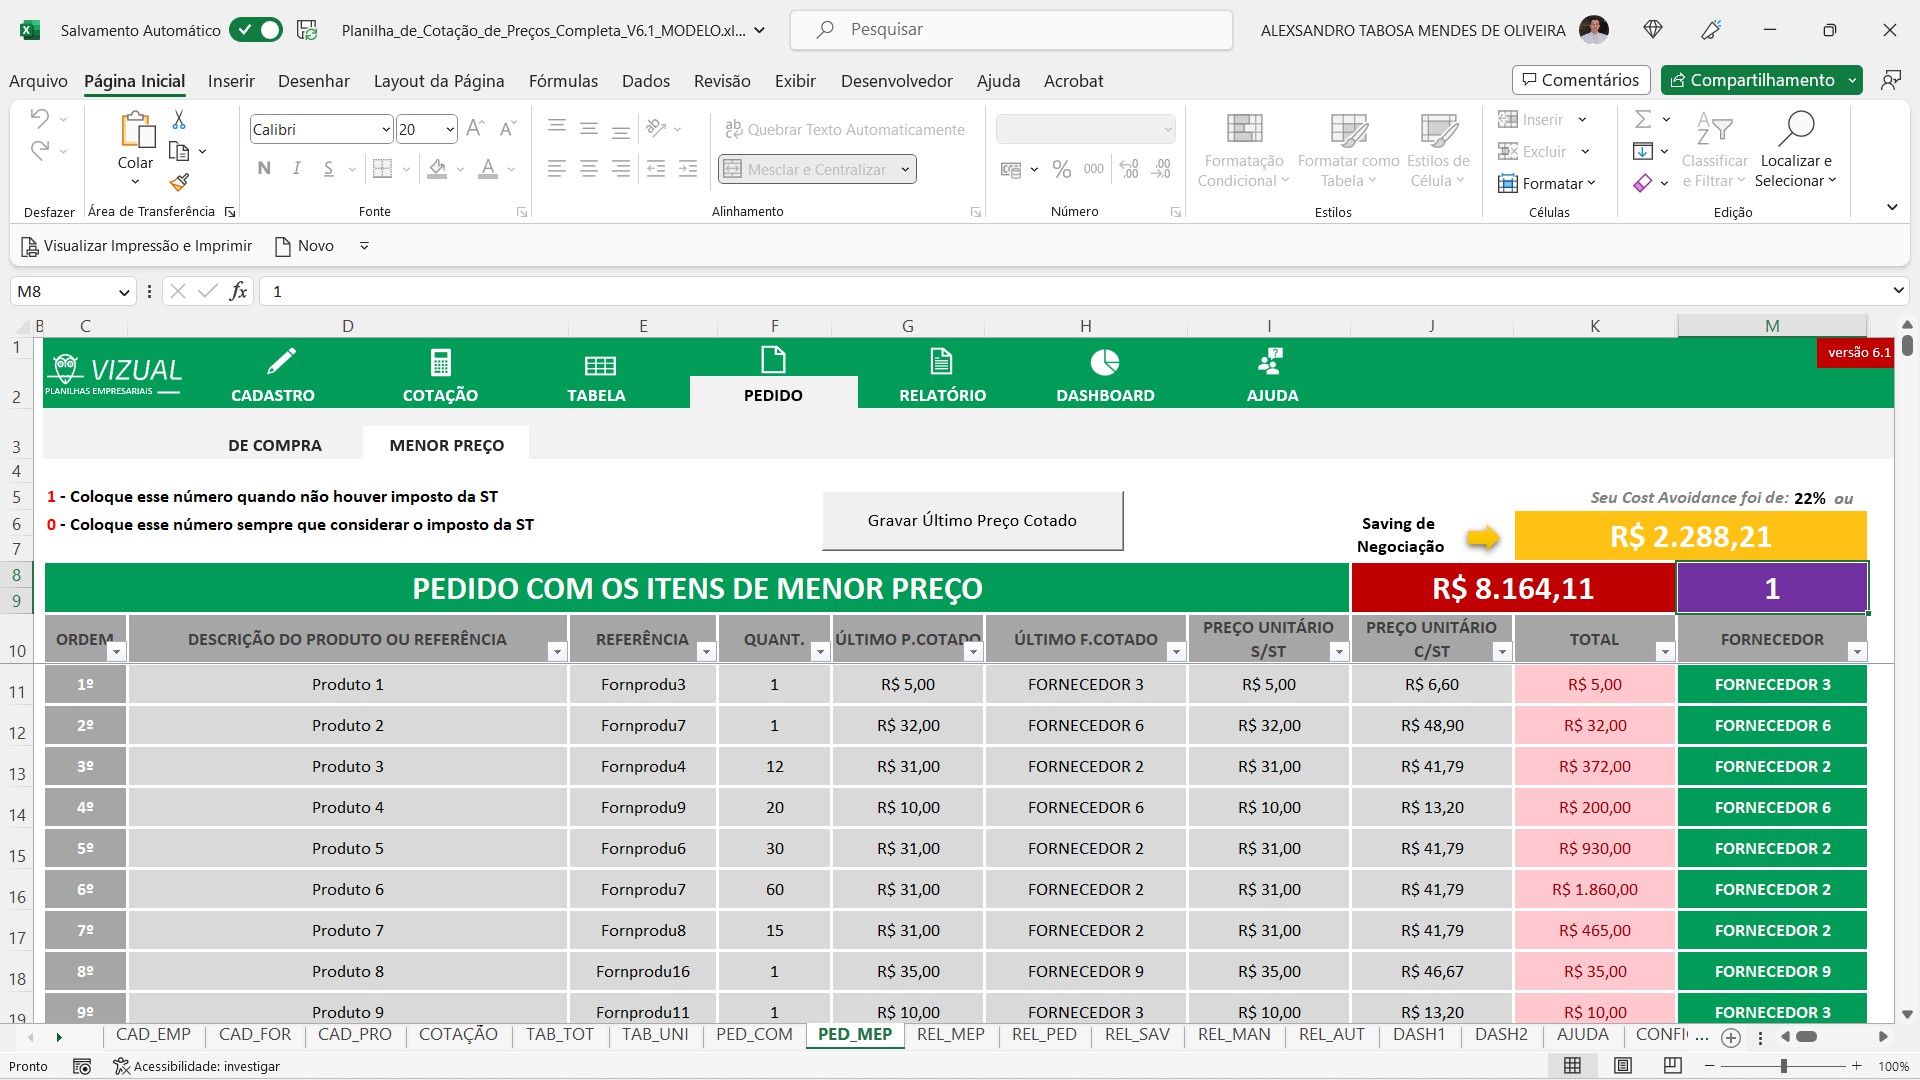Image resolution: width=1920 pixels, height=1080 pixels.
Task: Toggle Underline (S) formatting
Action: click(328, 168)
